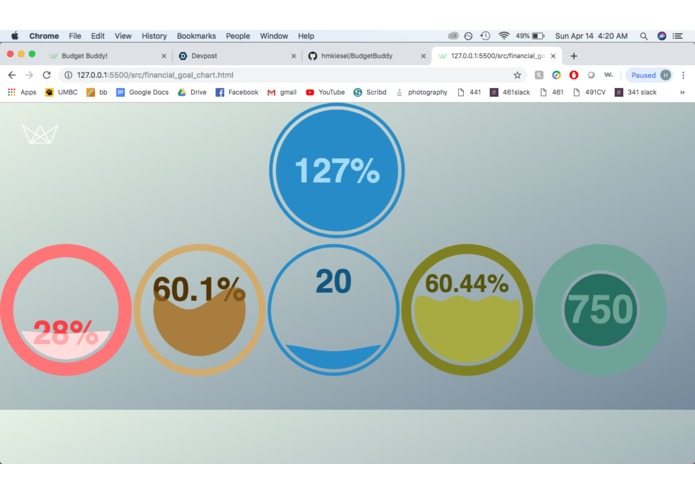Open the Apple menu

(x=15, y=36)
